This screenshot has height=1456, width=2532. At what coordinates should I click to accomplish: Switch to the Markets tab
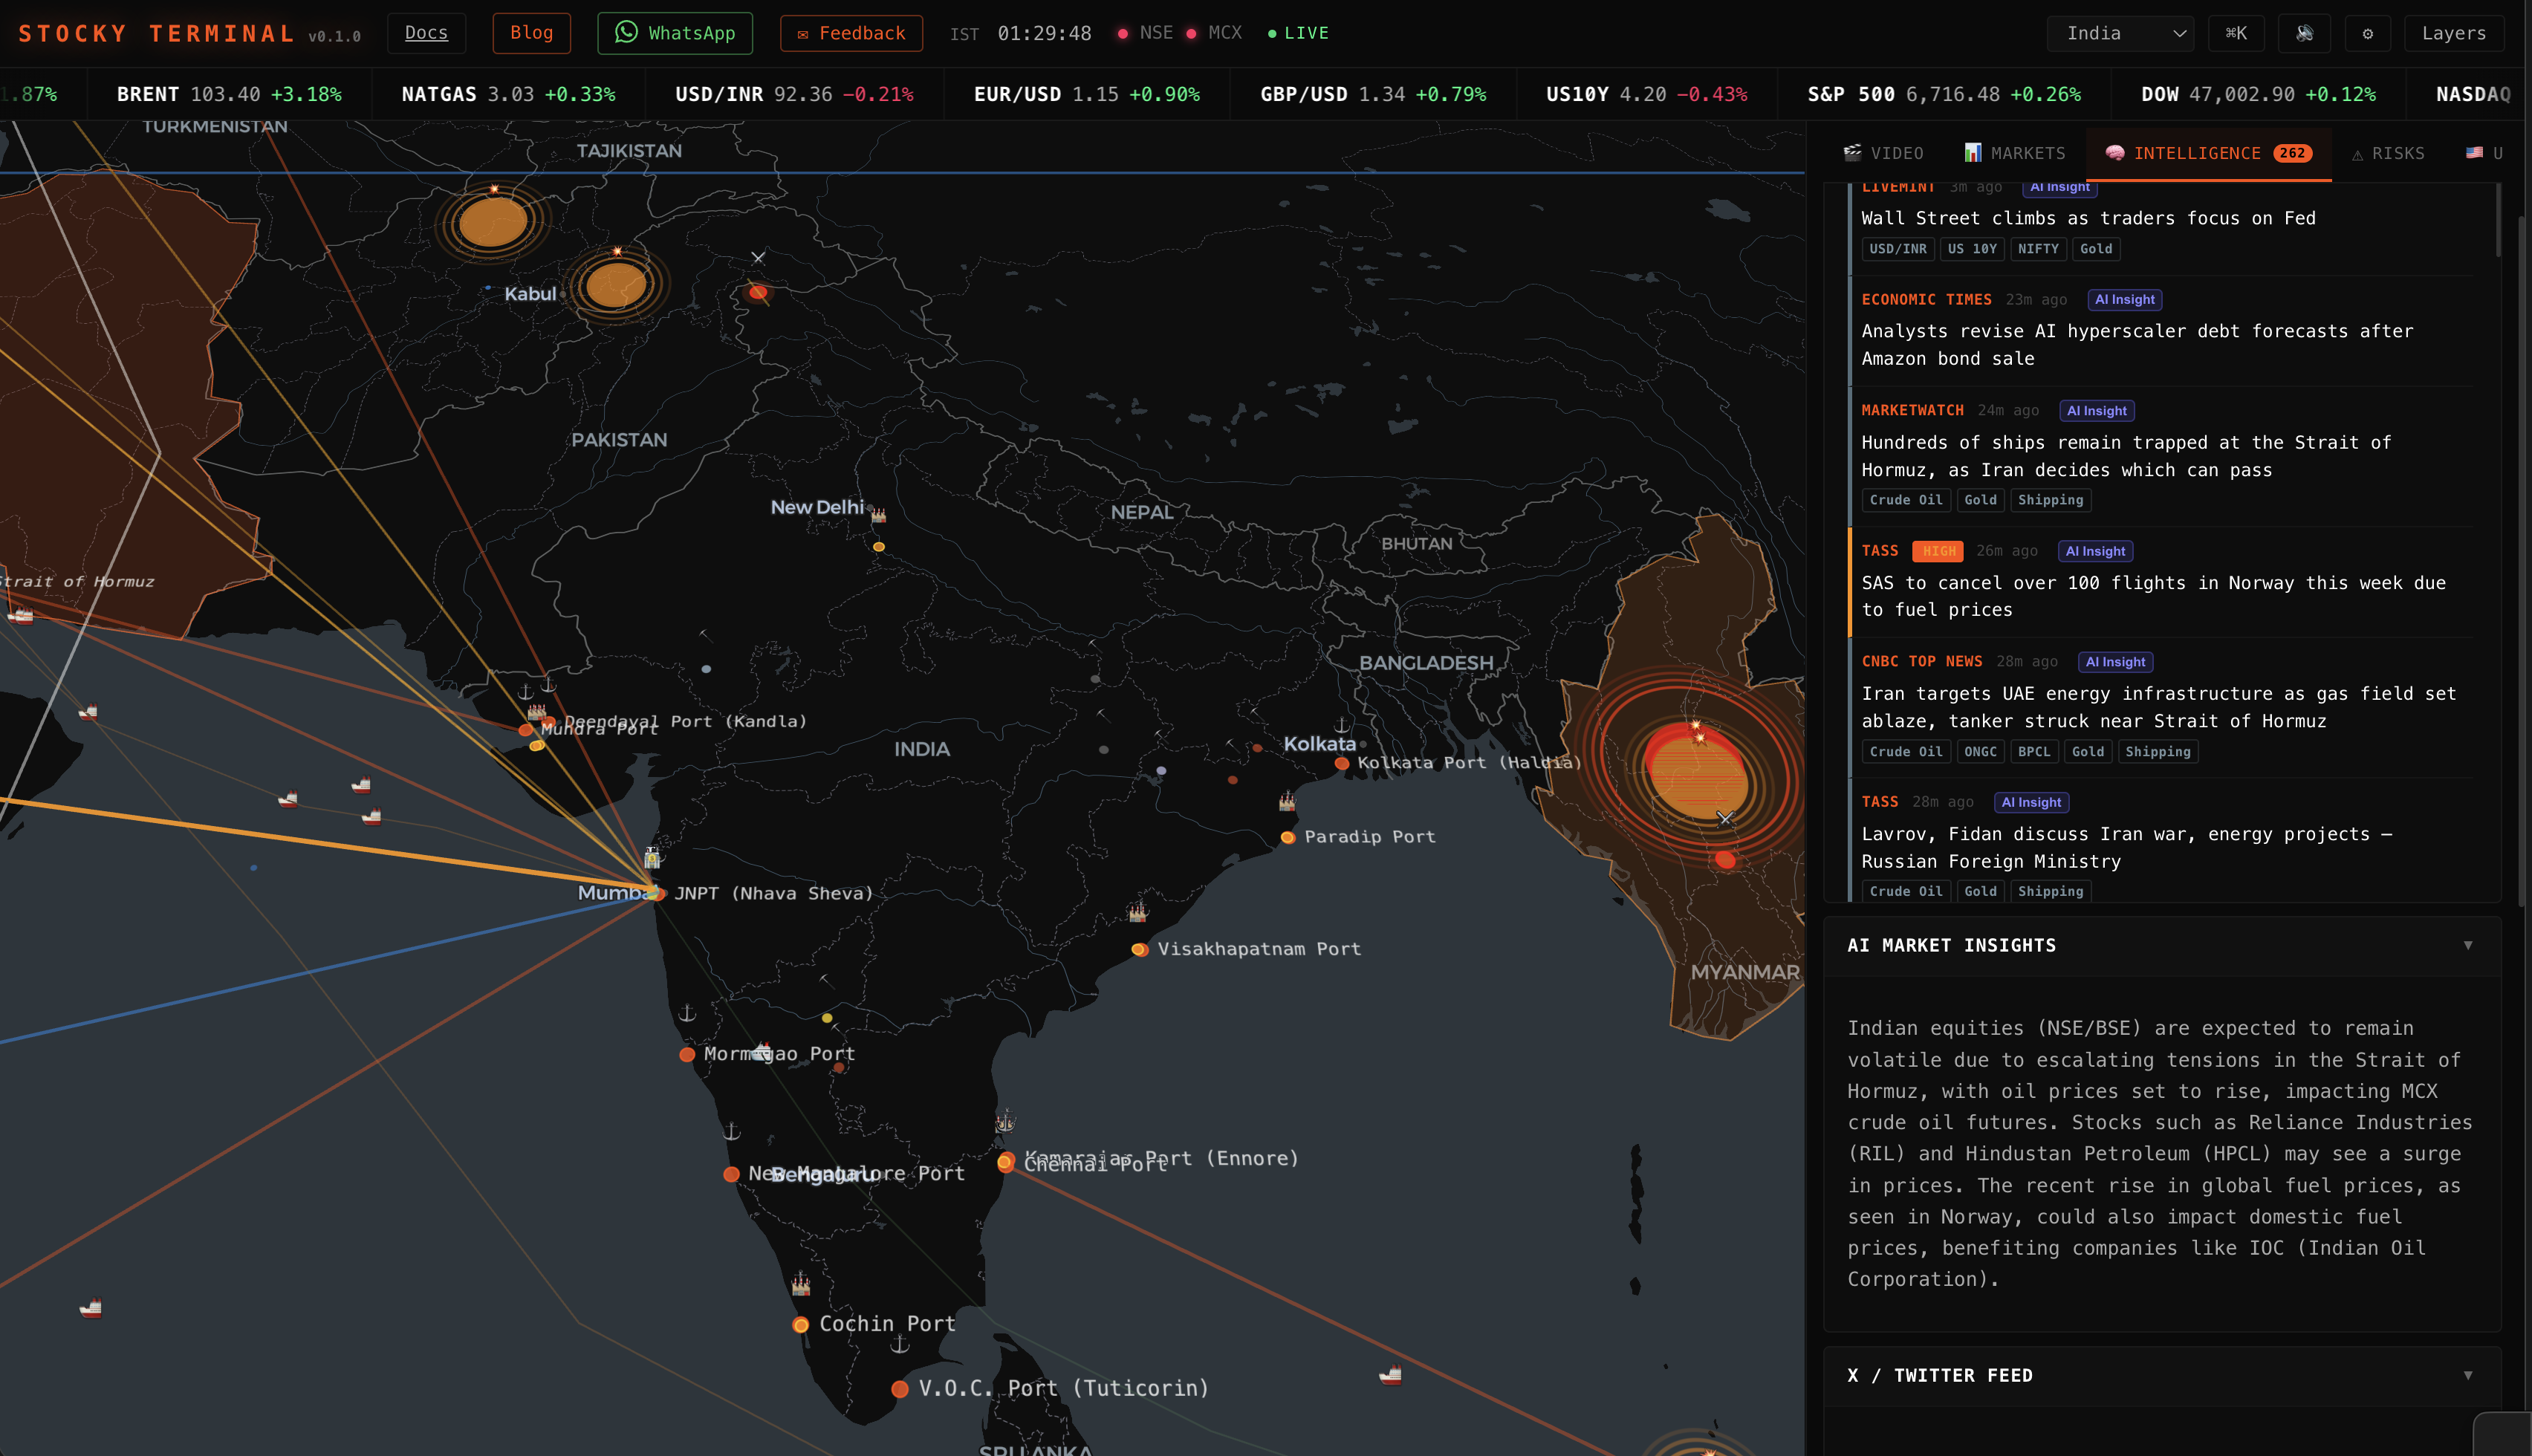coord(2014,153)
